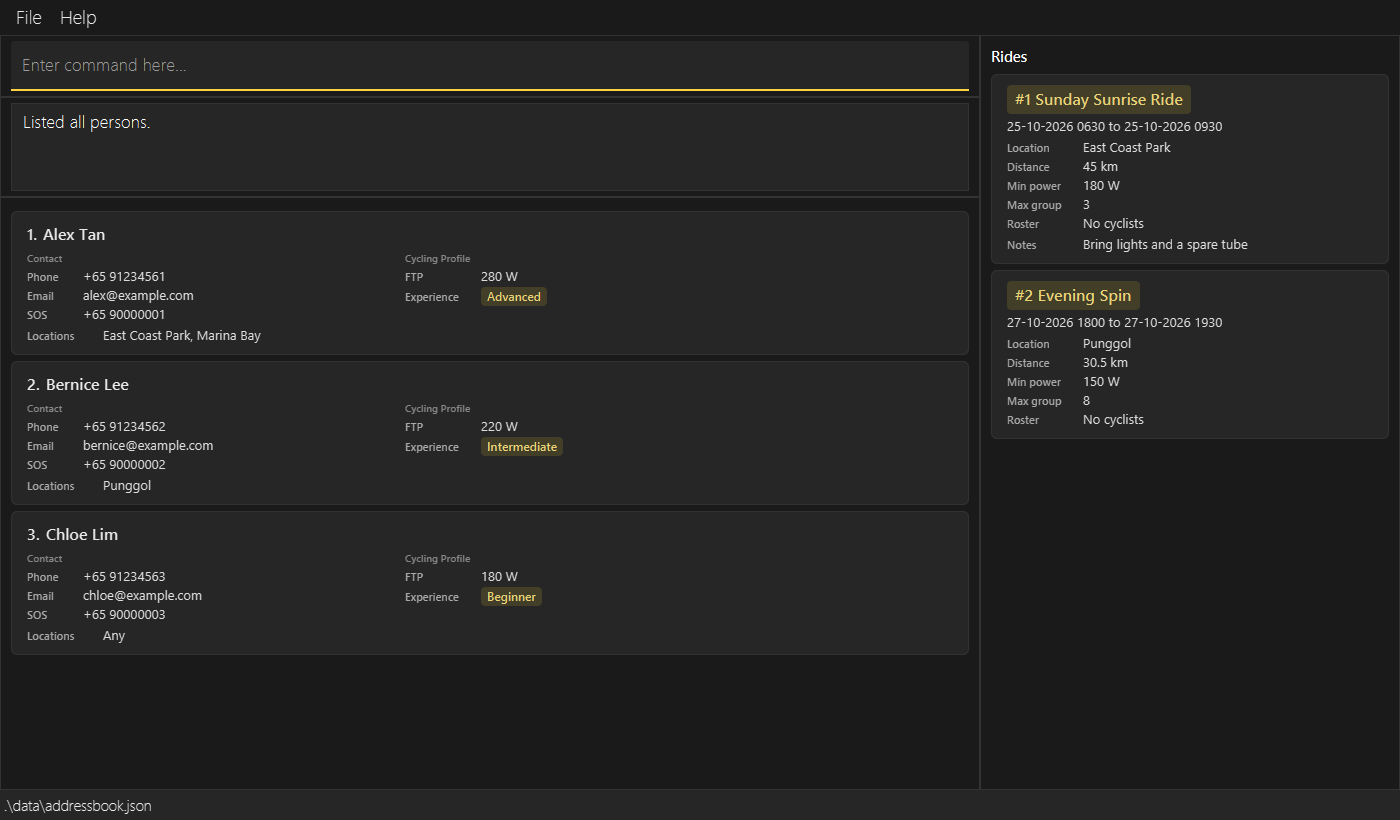The width and height of the screenshot is (1400, 820).
Task: Click SOS number +65 90000001
Action: (124, 315)
